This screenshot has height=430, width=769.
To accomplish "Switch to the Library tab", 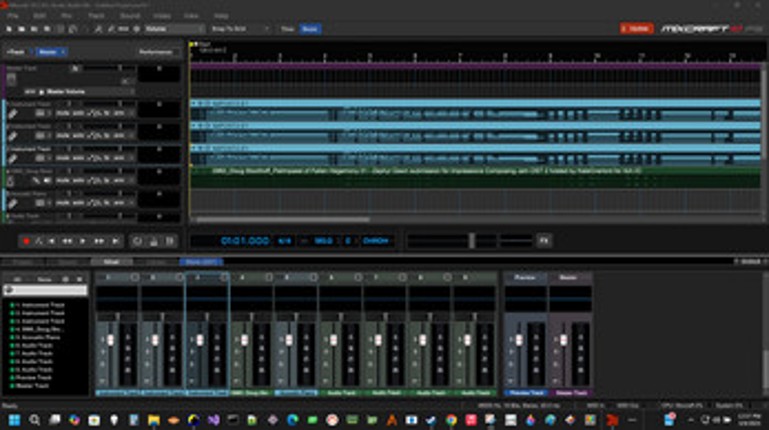I will 152,262.
